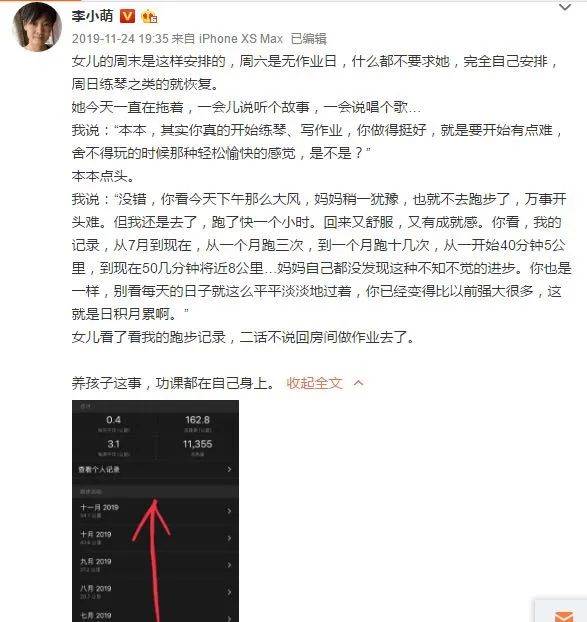This screenshot has width=587, height=622.
Task: Open 李小萌's profile avatar photo
Action: (x=37, y=27)
